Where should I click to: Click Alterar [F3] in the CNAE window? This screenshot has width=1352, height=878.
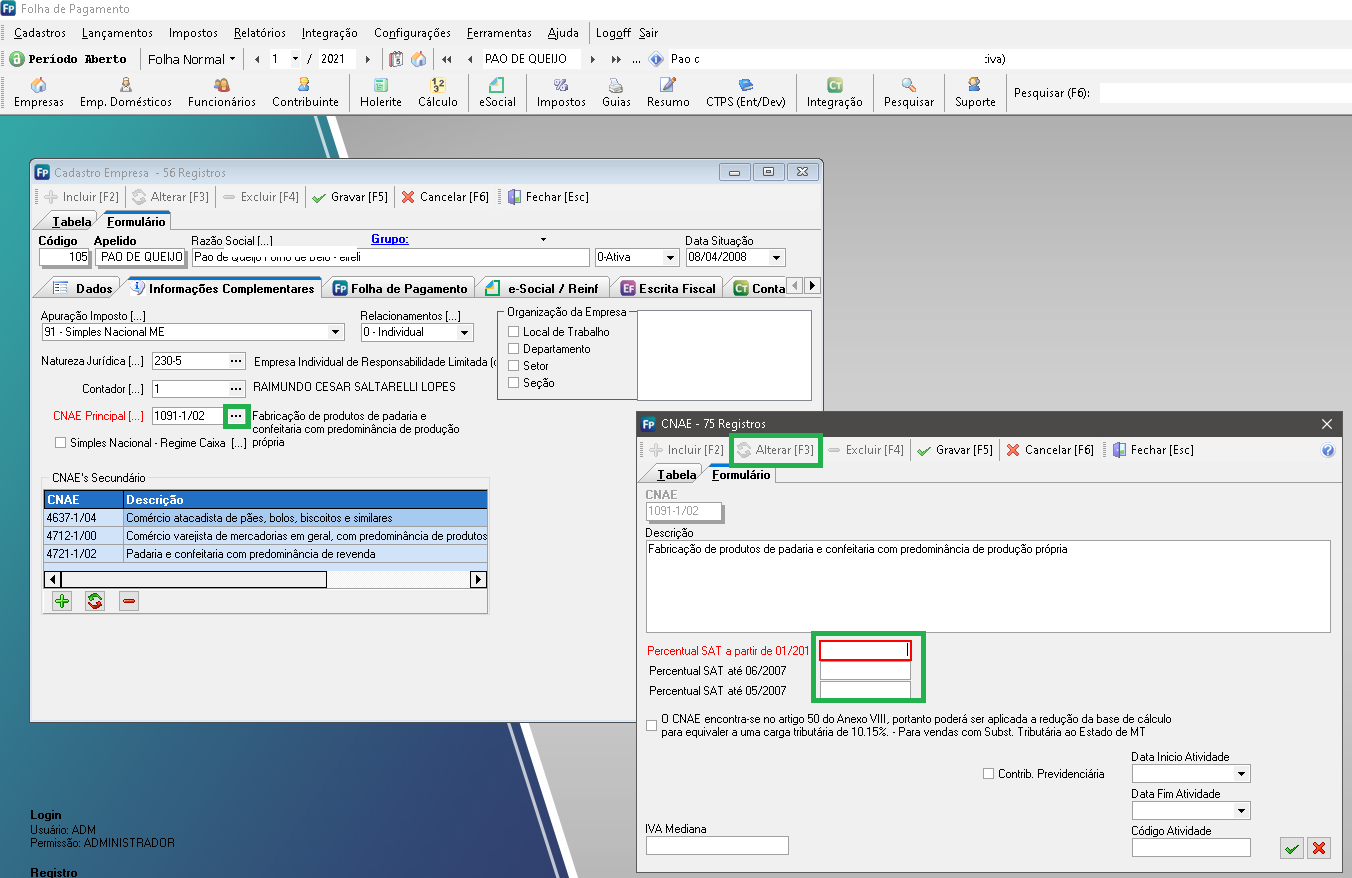point(776,450)
